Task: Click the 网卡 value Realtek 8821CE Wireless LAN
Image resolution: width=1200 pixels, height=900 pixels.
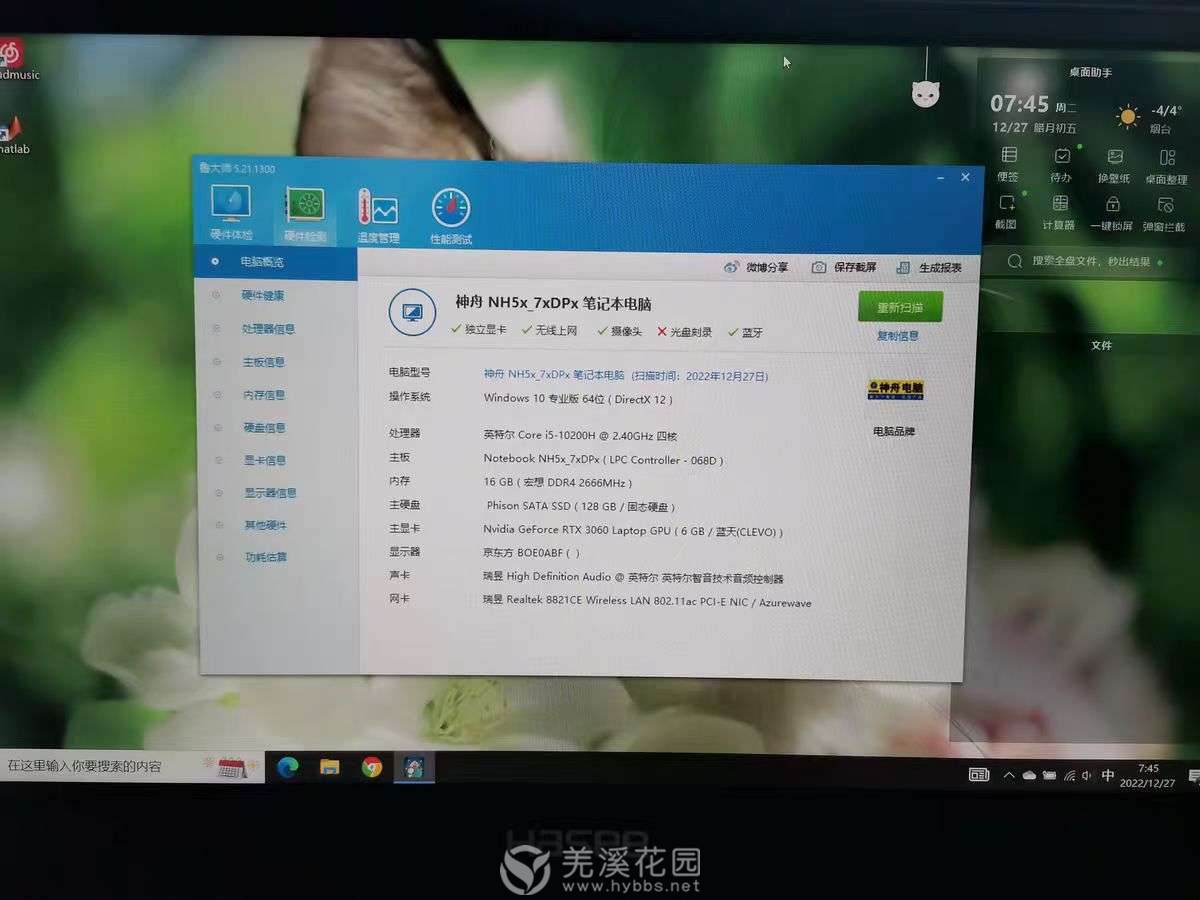Action: click(x=647, y=602)
